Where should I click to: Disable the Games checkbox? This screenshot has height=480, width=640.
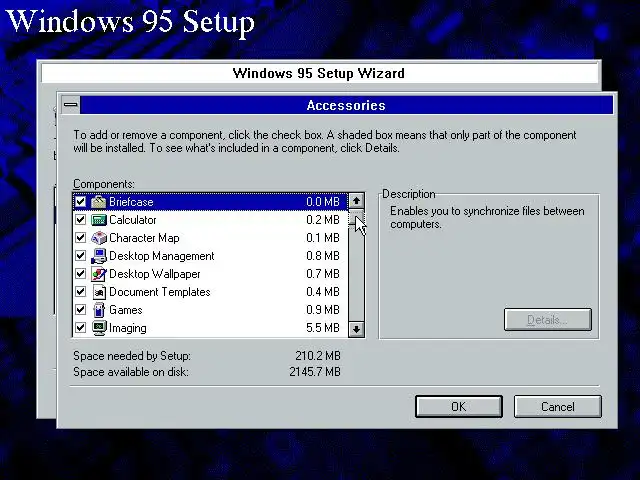tap(80, 309)
